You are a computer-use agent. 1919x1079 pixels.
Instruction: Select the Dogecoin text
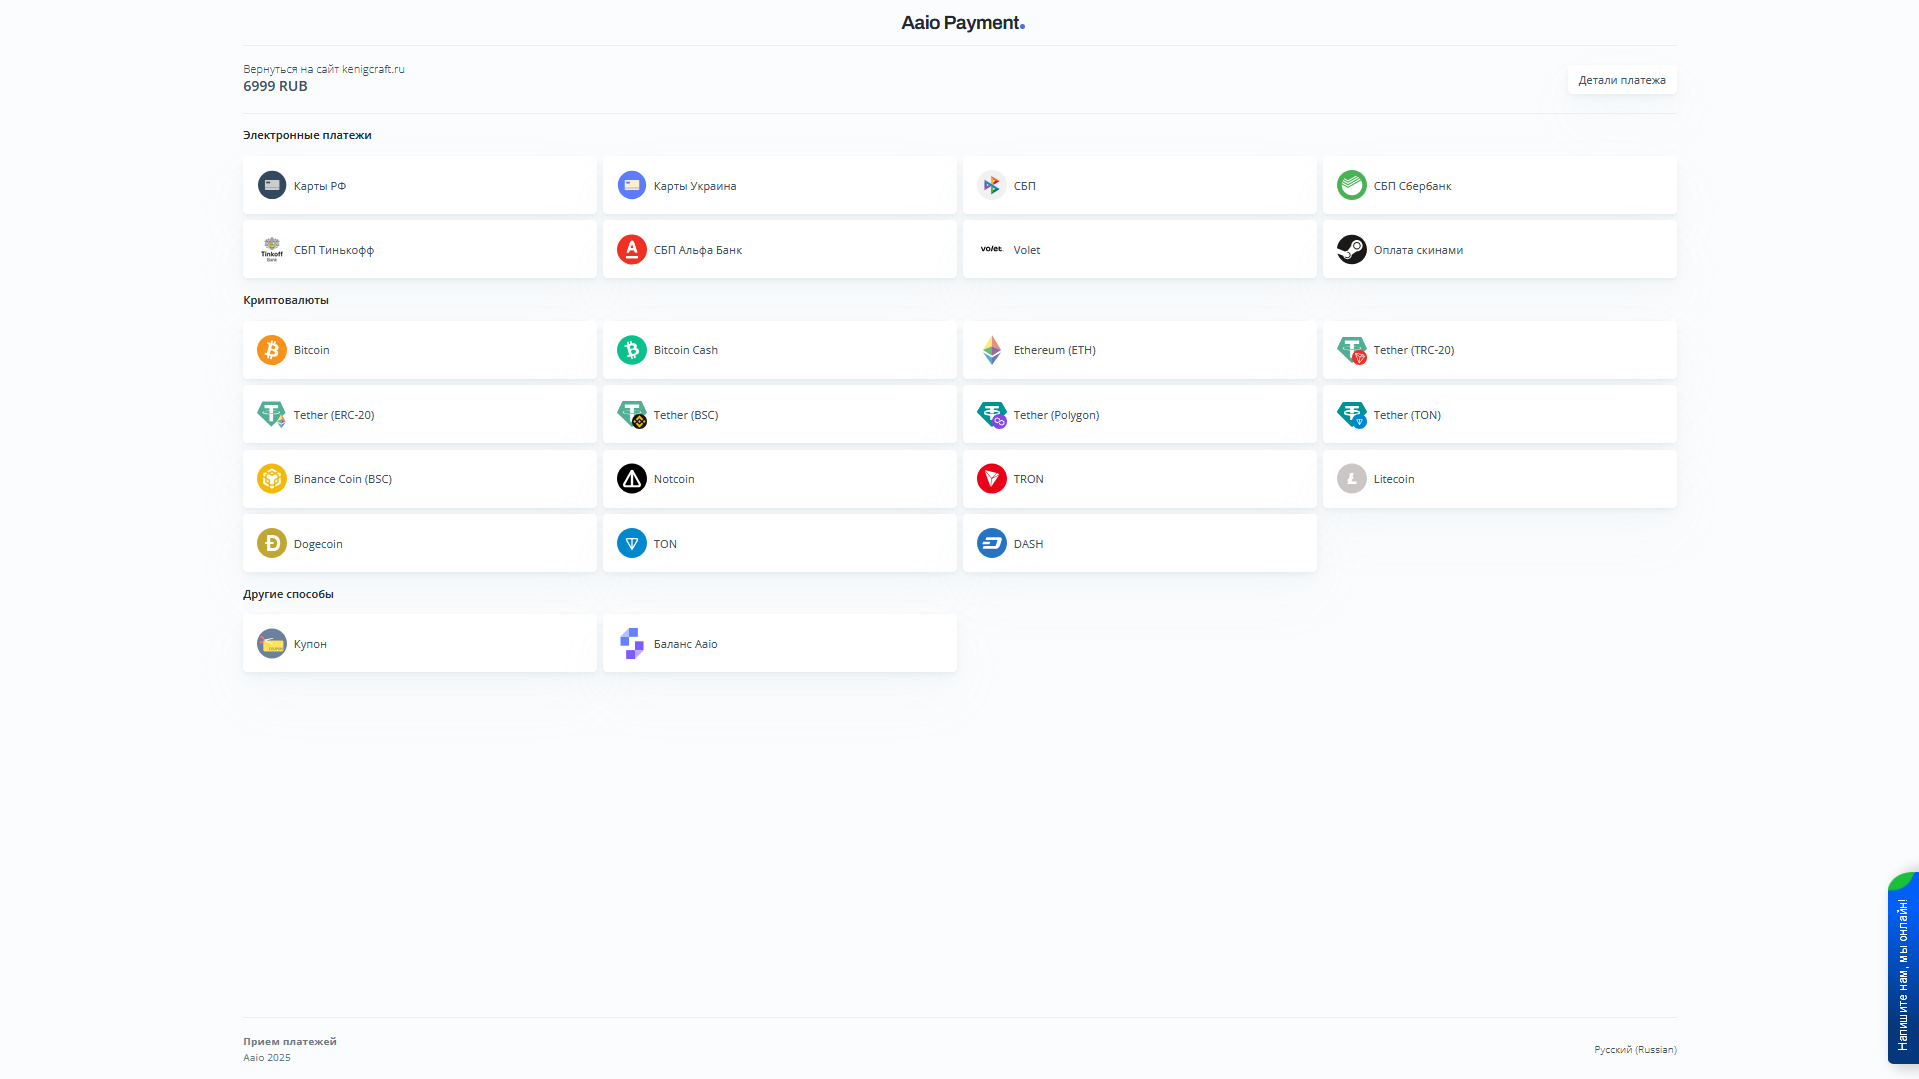point(318,544)
